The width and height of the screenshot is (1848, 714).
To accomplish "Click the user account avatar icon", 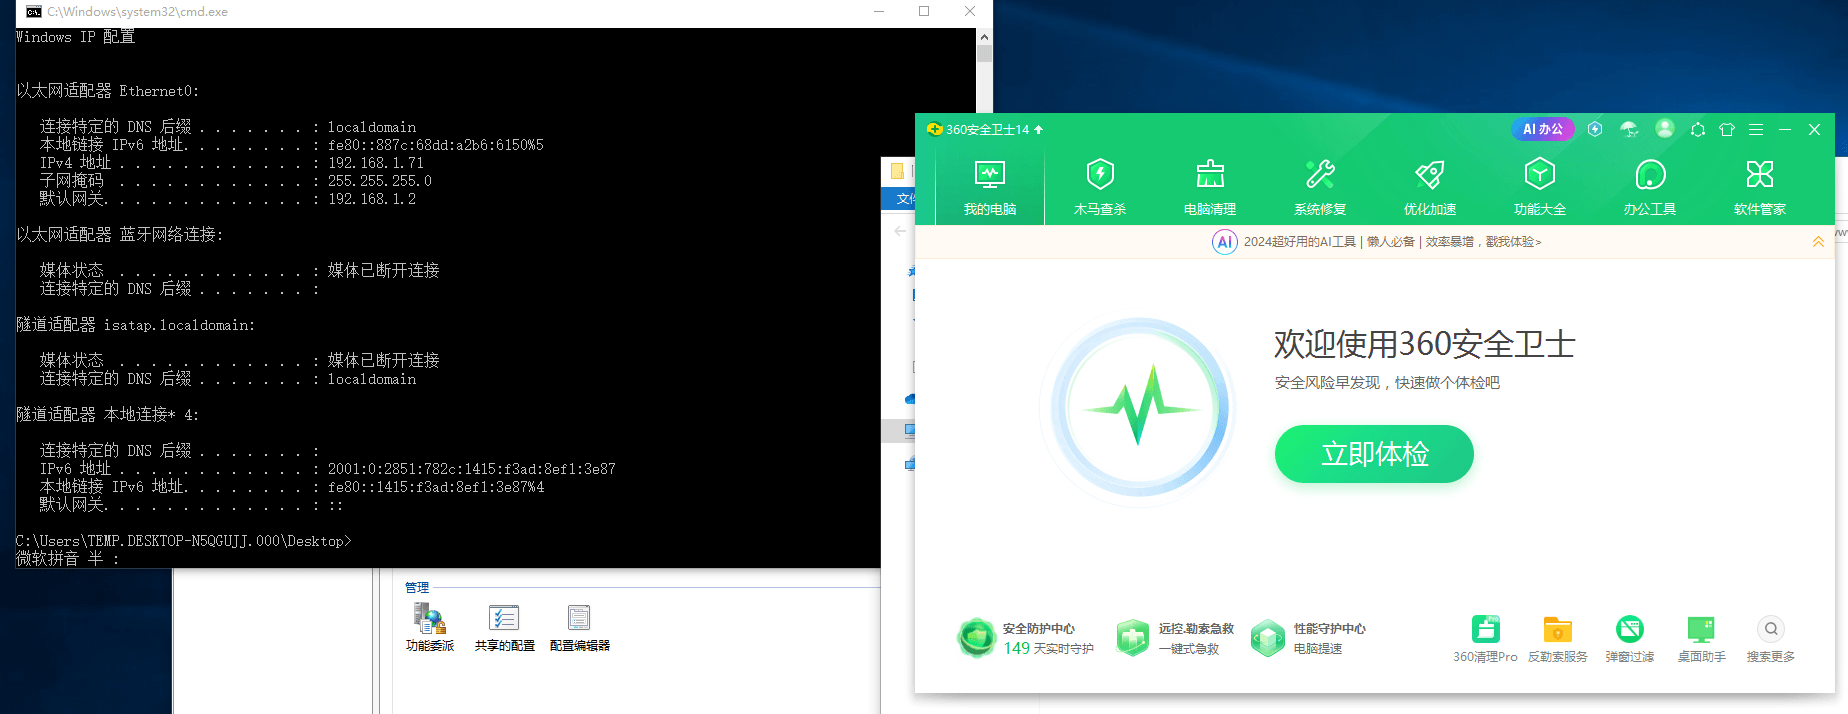I will 1665,129.
